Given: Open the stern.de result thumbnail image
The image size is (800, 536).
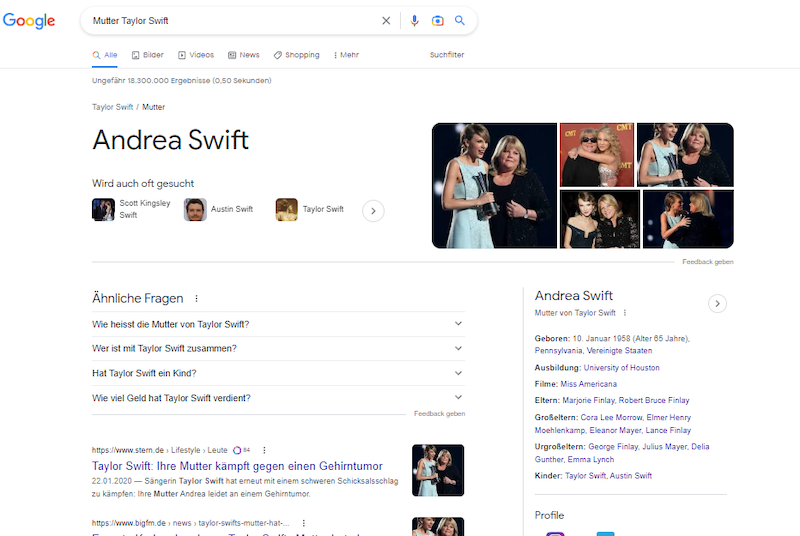Looking at the screenshot, I should (438, 470).
